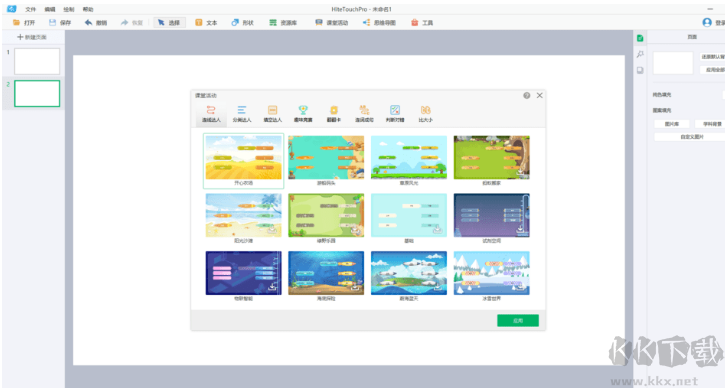Open the animation wand panel icon
The height and width of the screenshot is (388, 725).
click(640, 54)
